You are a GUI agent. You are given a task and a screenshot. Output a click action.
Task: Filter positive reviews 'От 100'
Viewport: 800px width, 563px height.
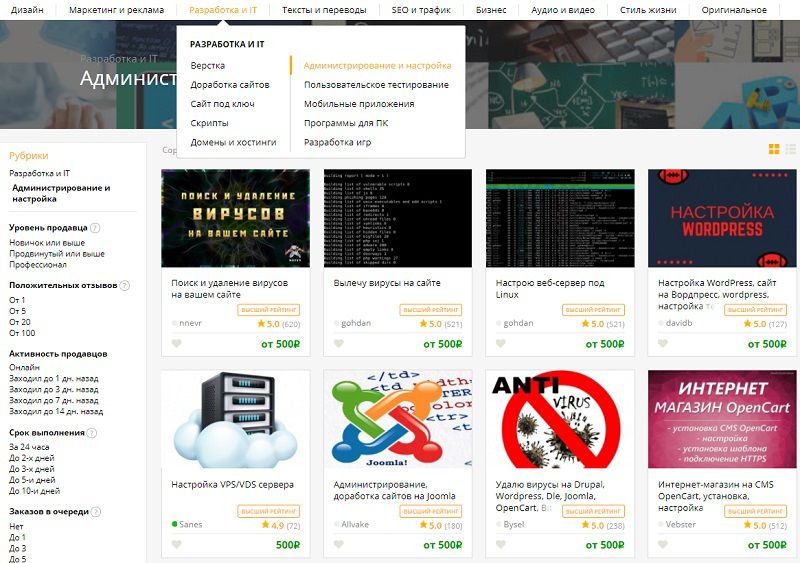pyautogui.click(x=22, y=333)
